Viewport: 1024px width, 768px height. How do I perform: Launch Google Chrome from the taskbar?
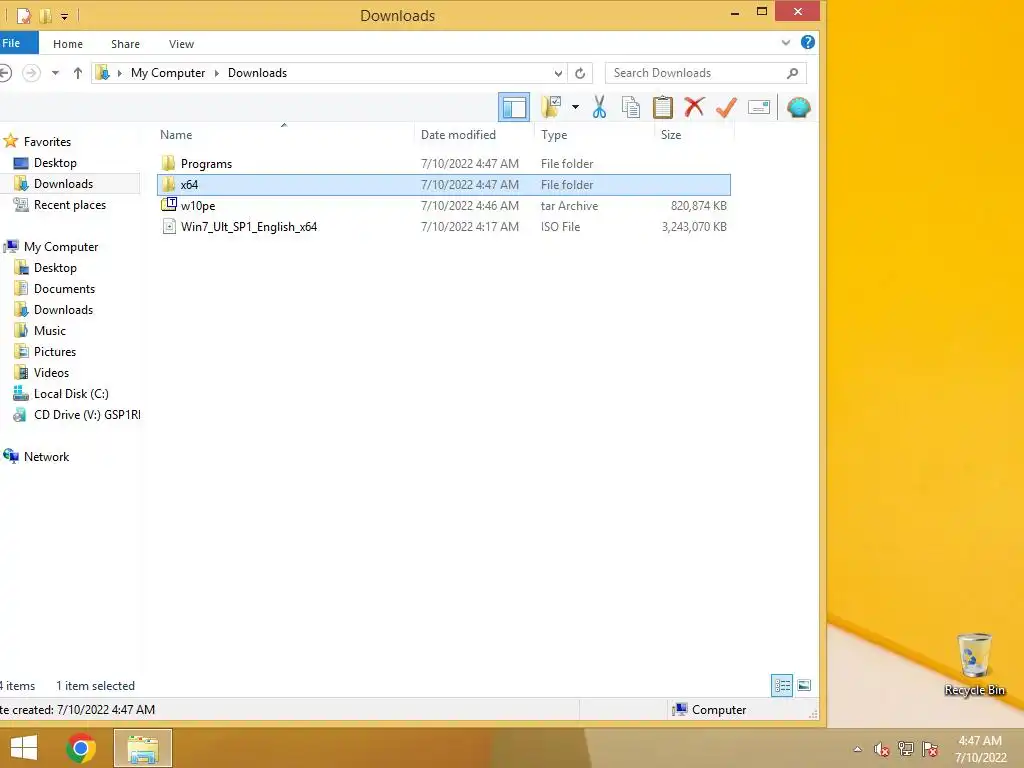[x=81, y=748]
